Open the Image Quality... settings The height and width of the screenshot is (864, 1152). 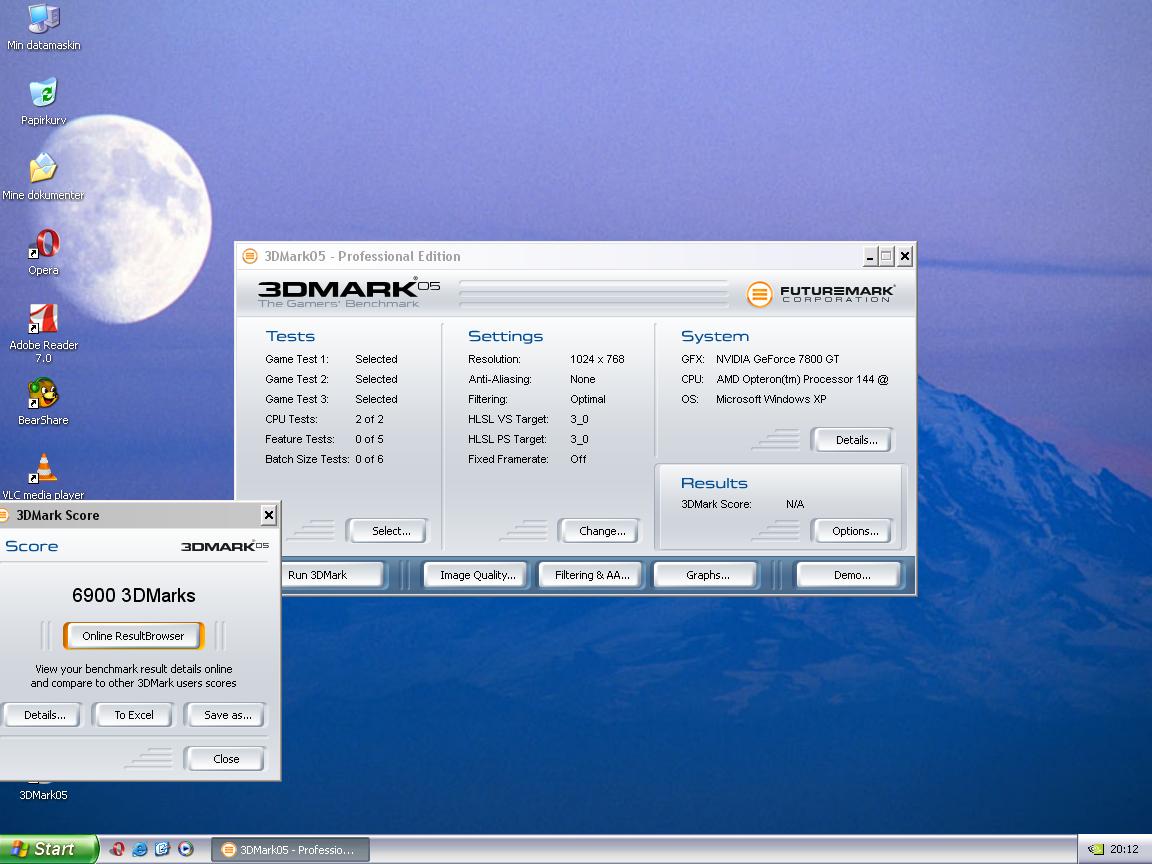pos(477,575)
